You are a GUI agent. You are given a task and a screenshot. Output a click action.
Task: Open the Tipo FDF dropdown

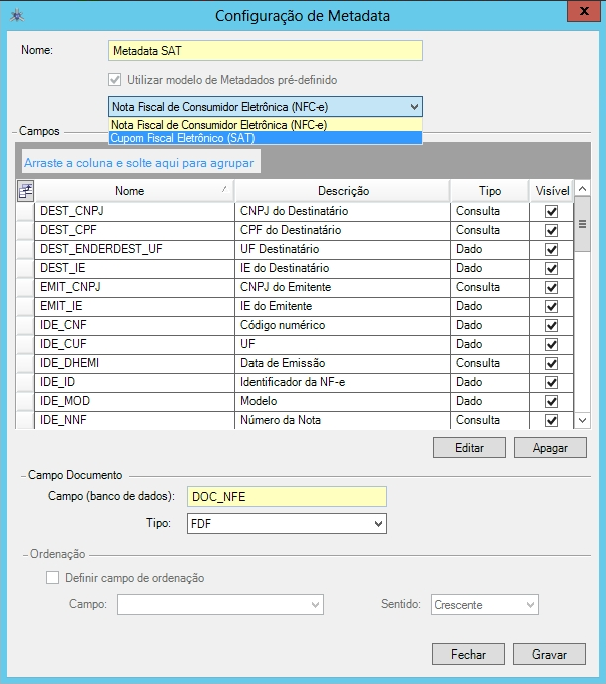378,524
